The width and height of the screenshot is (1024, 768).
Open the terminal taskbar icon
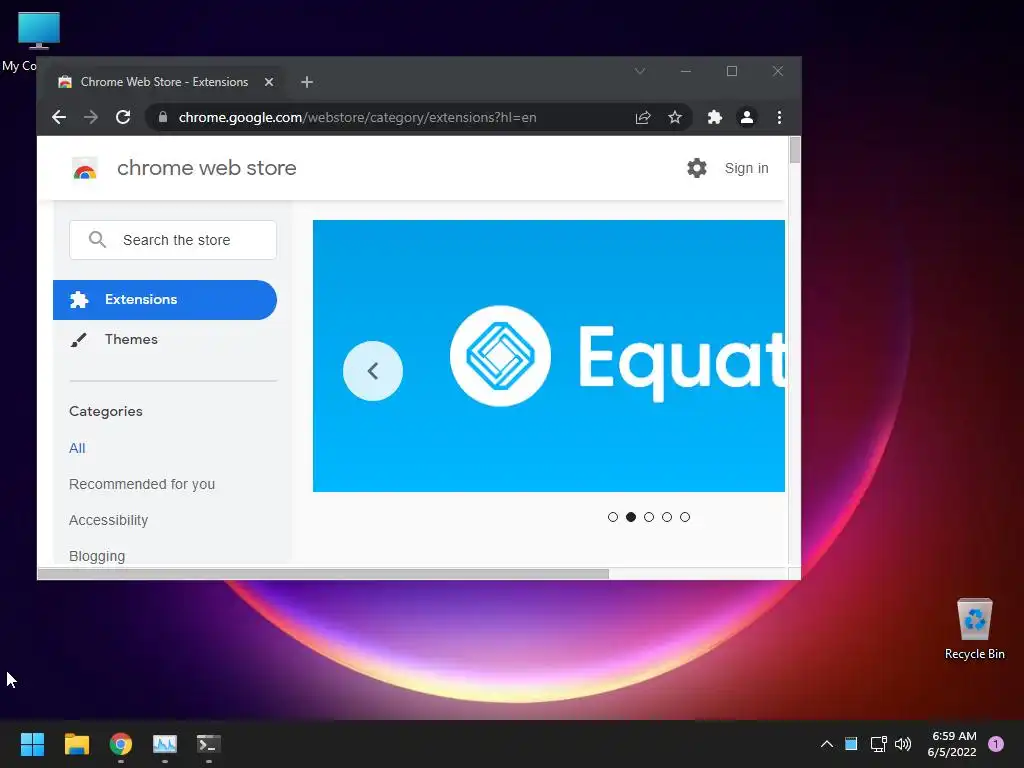pos(209,744)
